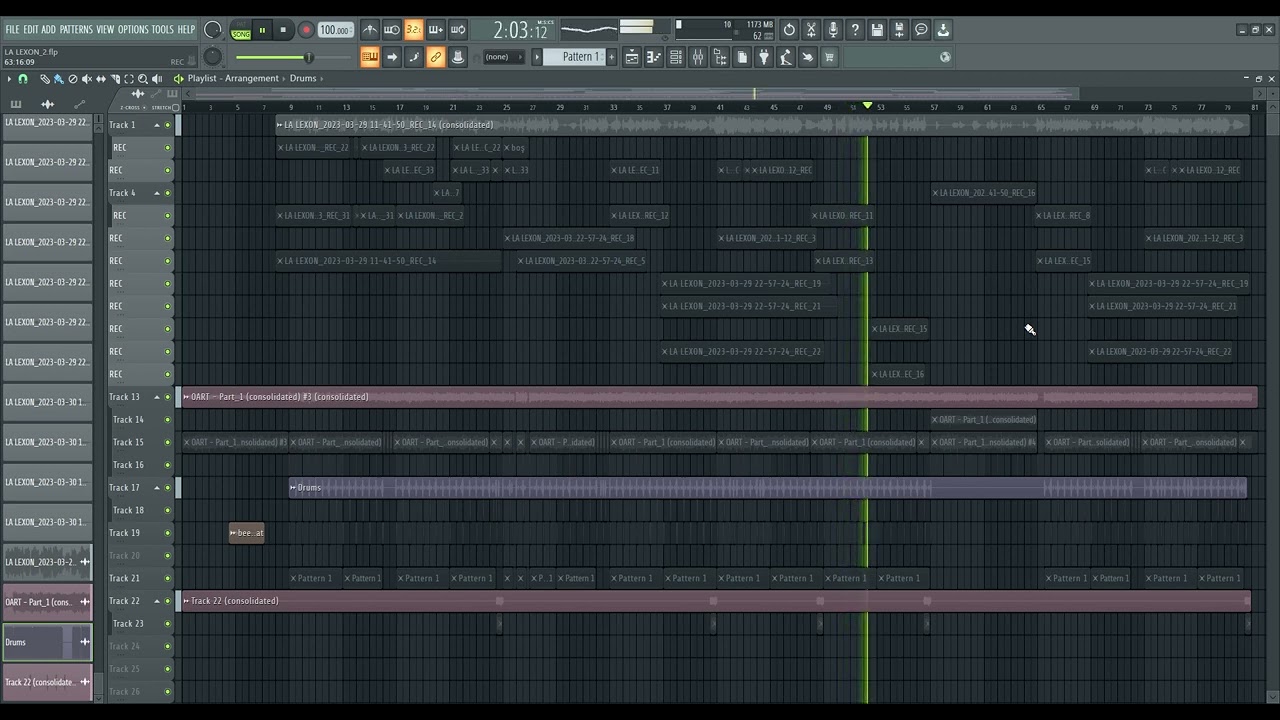The image size is (1280, 720).
Task: Mute Track 1 with its green light
Action: click(x=167, y=125)
